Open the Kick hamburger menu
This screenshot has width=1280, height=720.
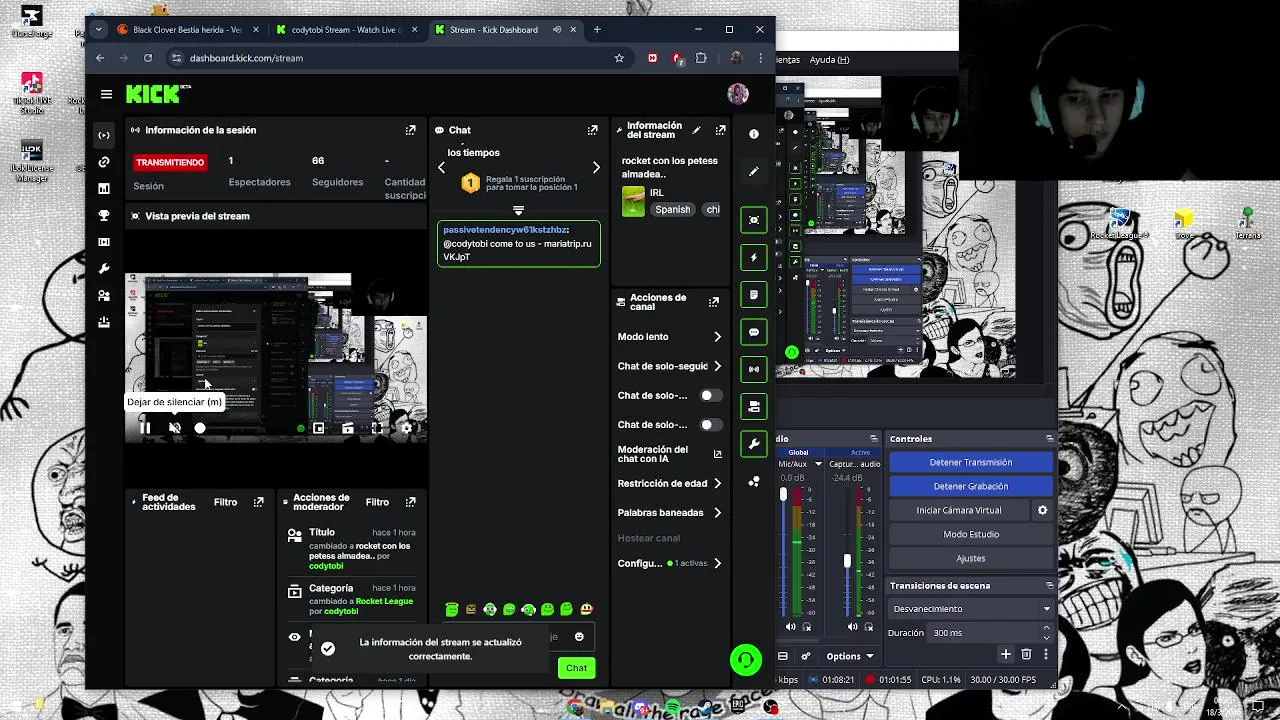(x=106, y=94)
